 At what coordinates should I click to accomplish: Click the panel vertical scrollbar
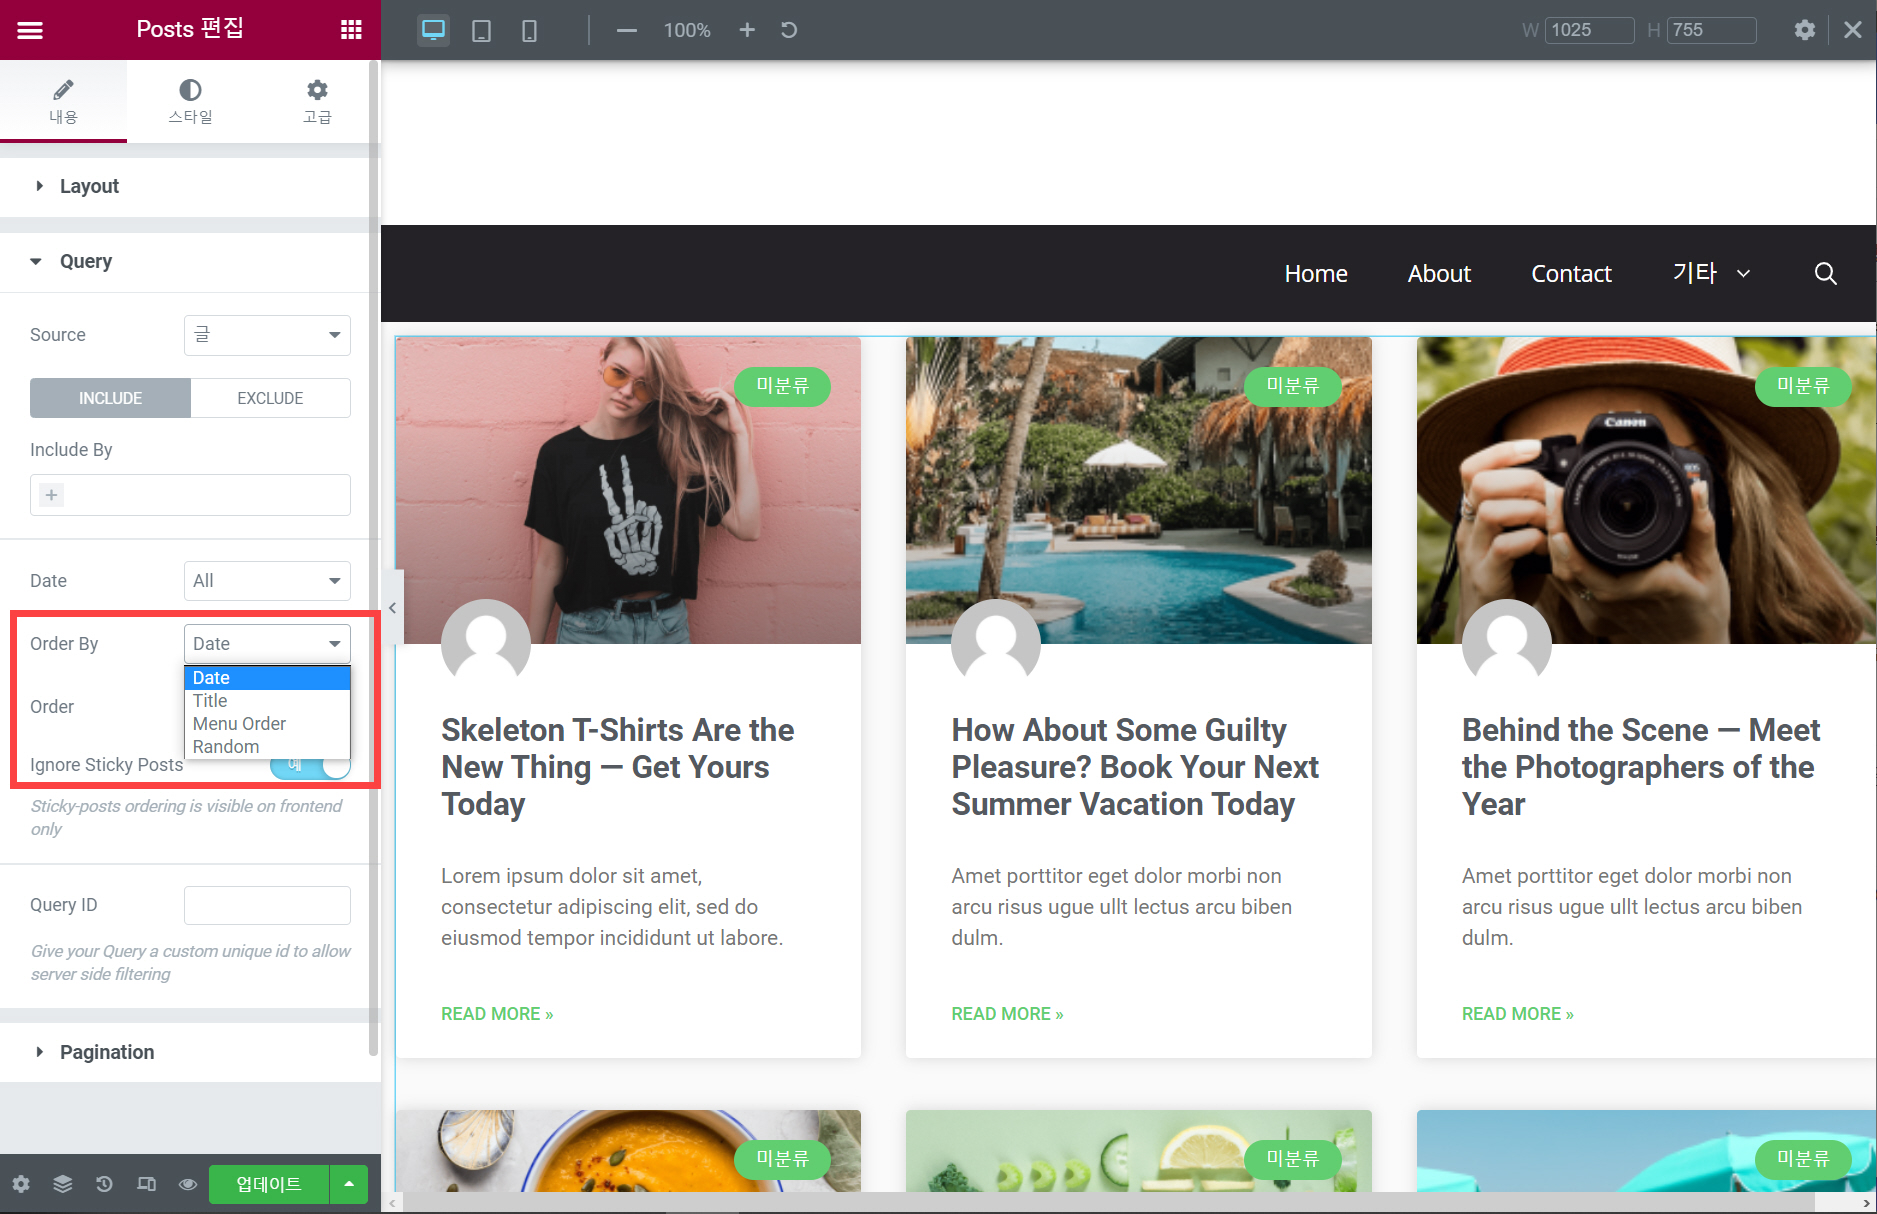click(374, 558)
